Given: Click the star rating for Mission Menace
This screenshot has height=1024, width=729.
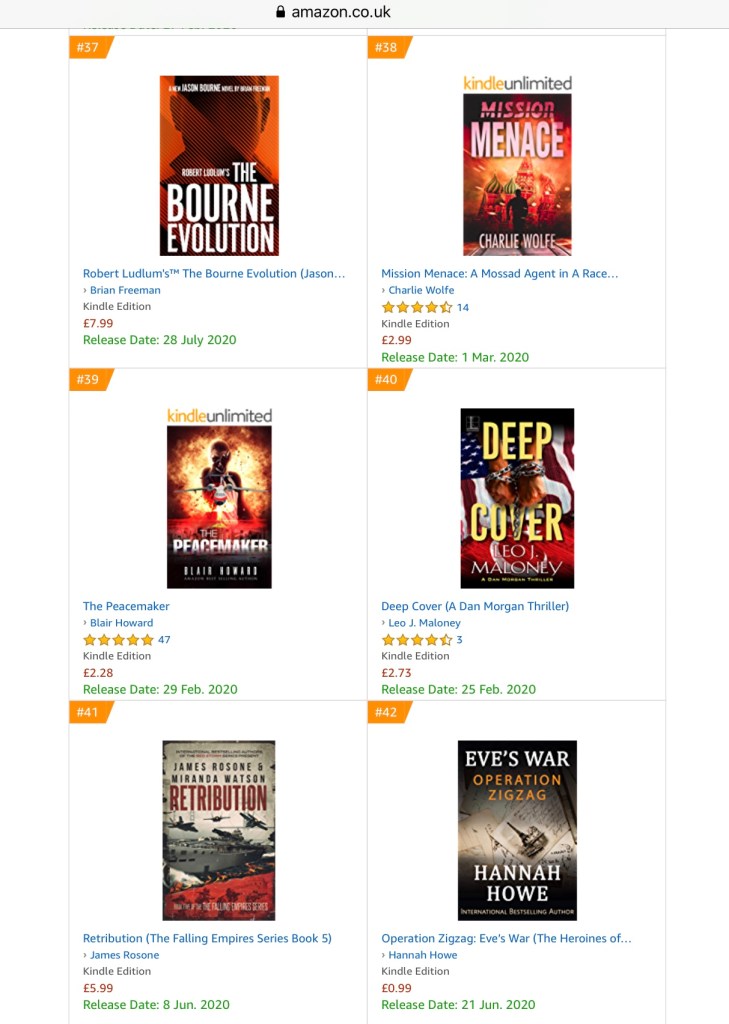Looking at the screenshot, I should pos(417,307).
